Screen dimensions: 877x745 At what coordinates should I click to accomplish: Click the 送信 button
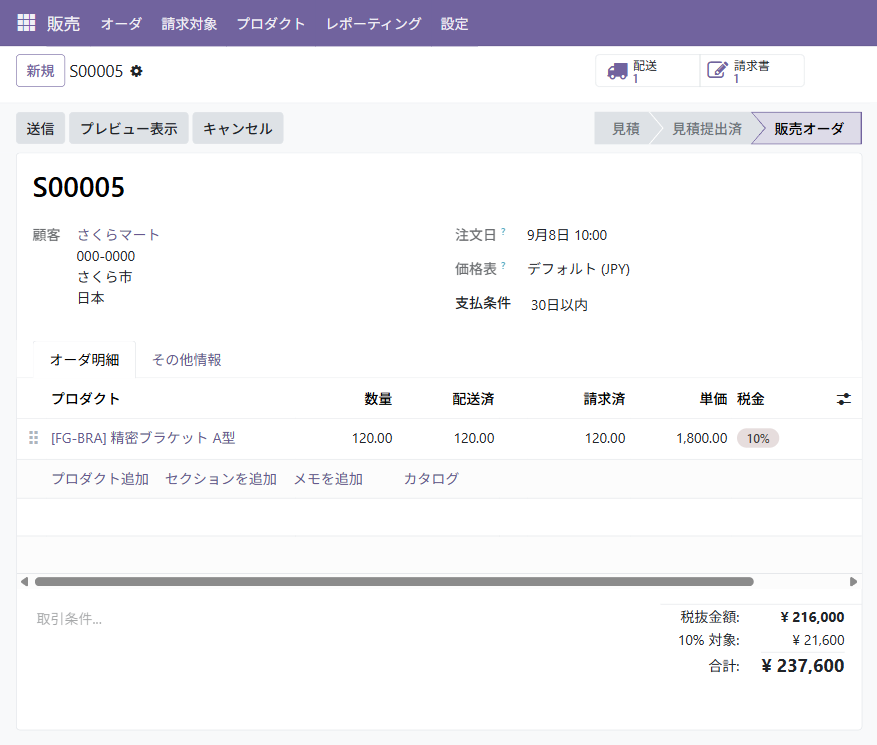(x=40, y=128)
